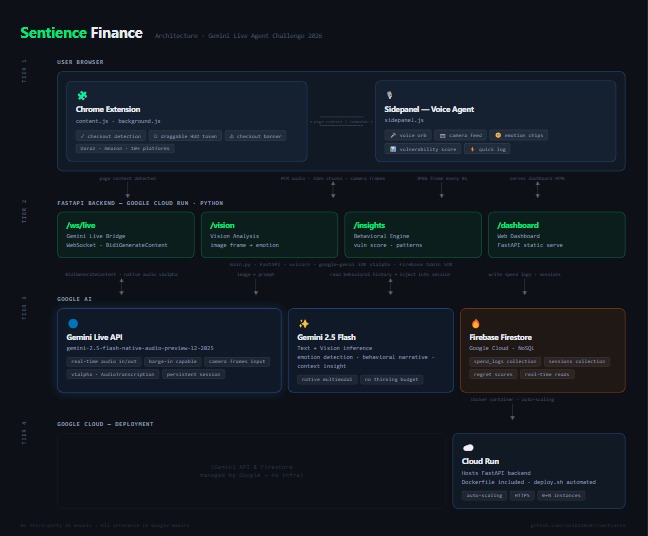The width and height of the screenshot is (648, 536).
Task: Select the /insights endpoint card
Action: (413, 235)
